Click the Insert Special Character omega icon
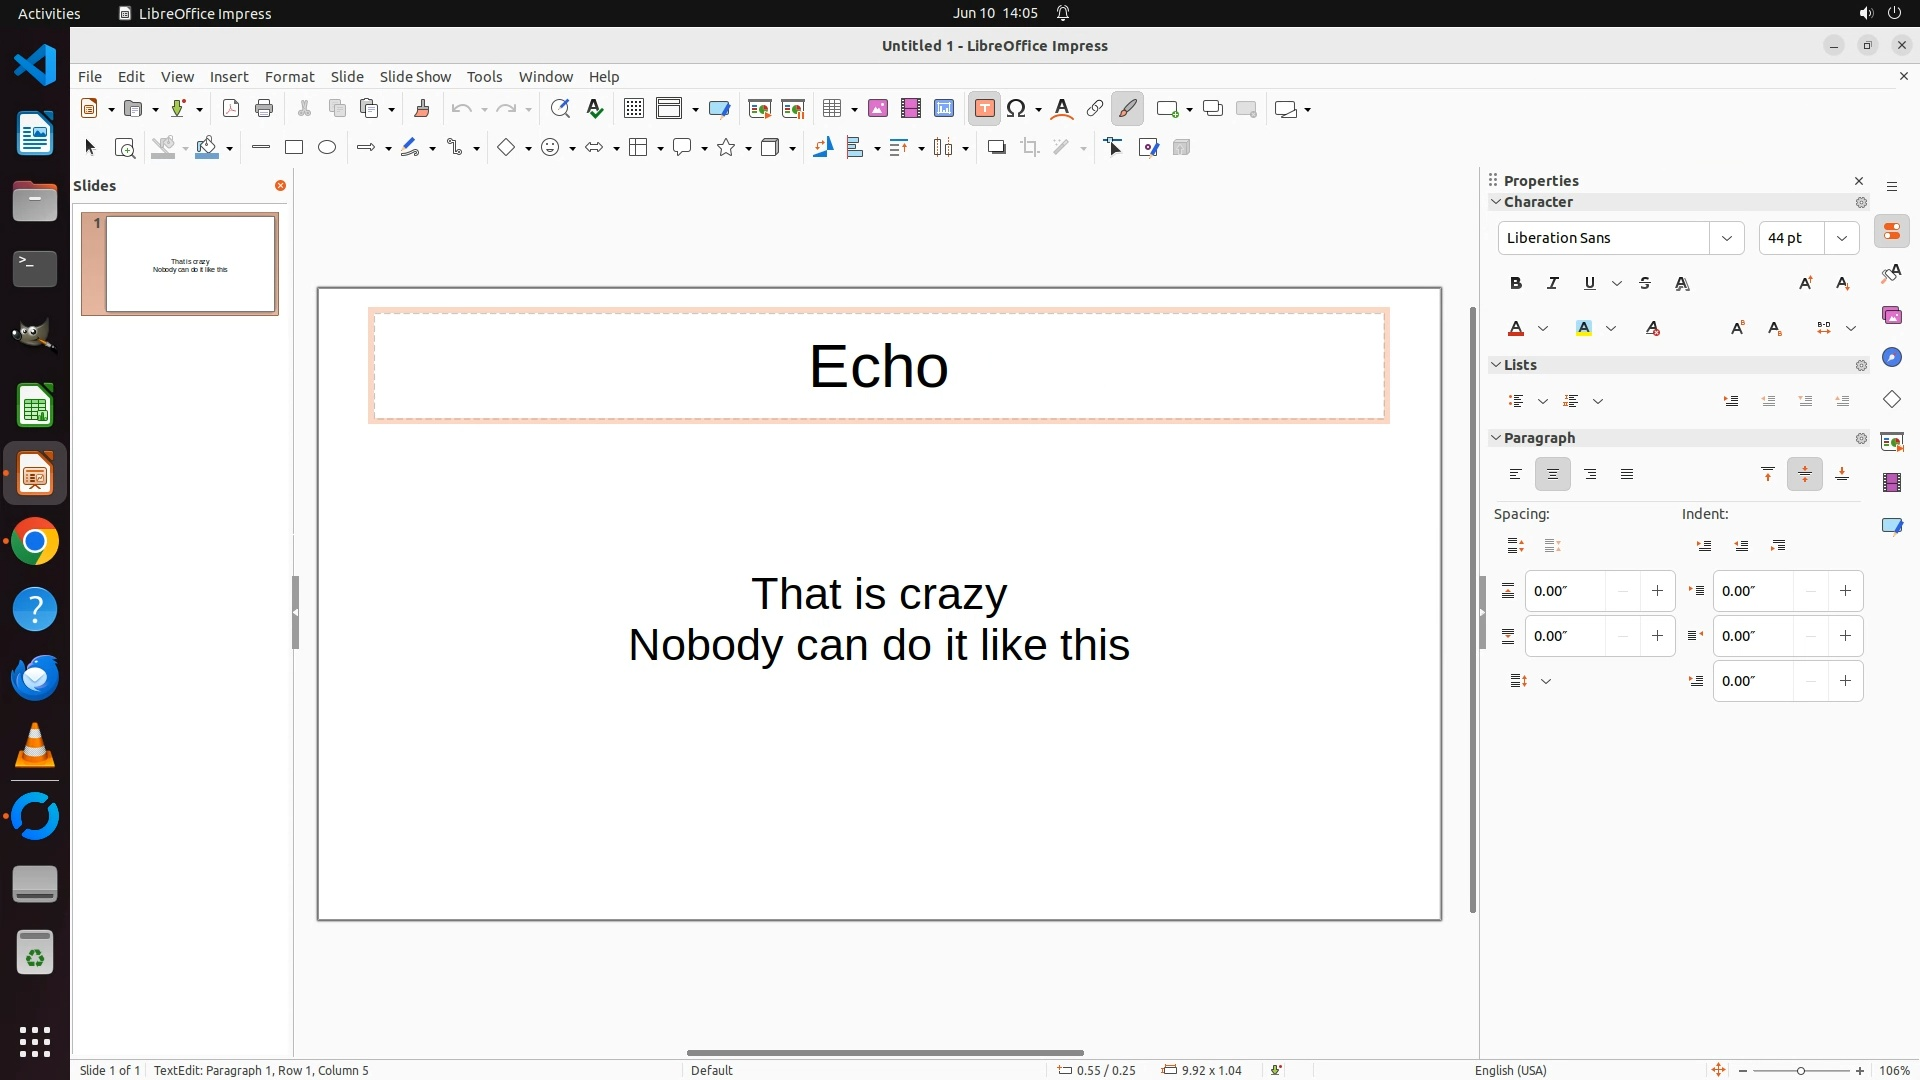The height and width of the screenshot is (1080, 1920). click(1017, 109)
